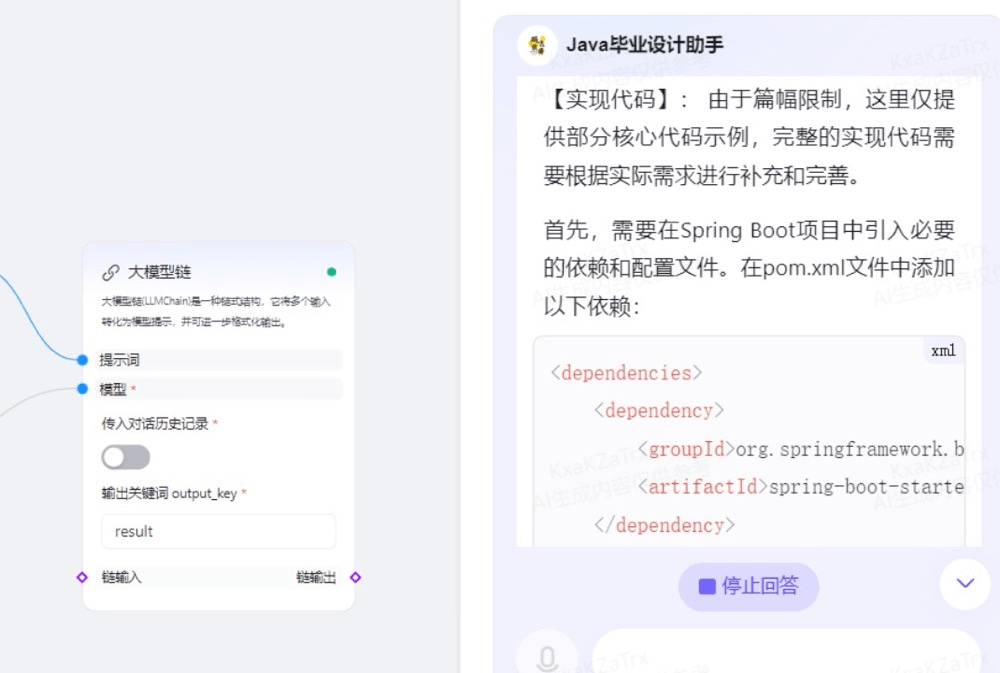
Task: Click the closing </dependency> tag line
Action: click(665, 525)
